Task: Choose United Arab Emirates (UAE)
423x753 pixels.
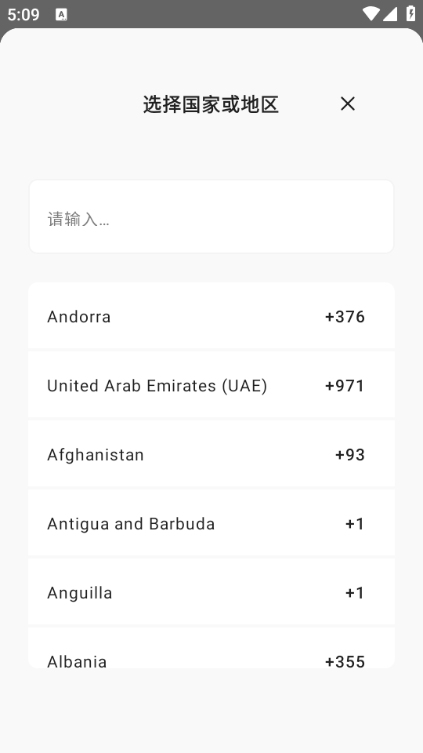Action: click(211, 385)
